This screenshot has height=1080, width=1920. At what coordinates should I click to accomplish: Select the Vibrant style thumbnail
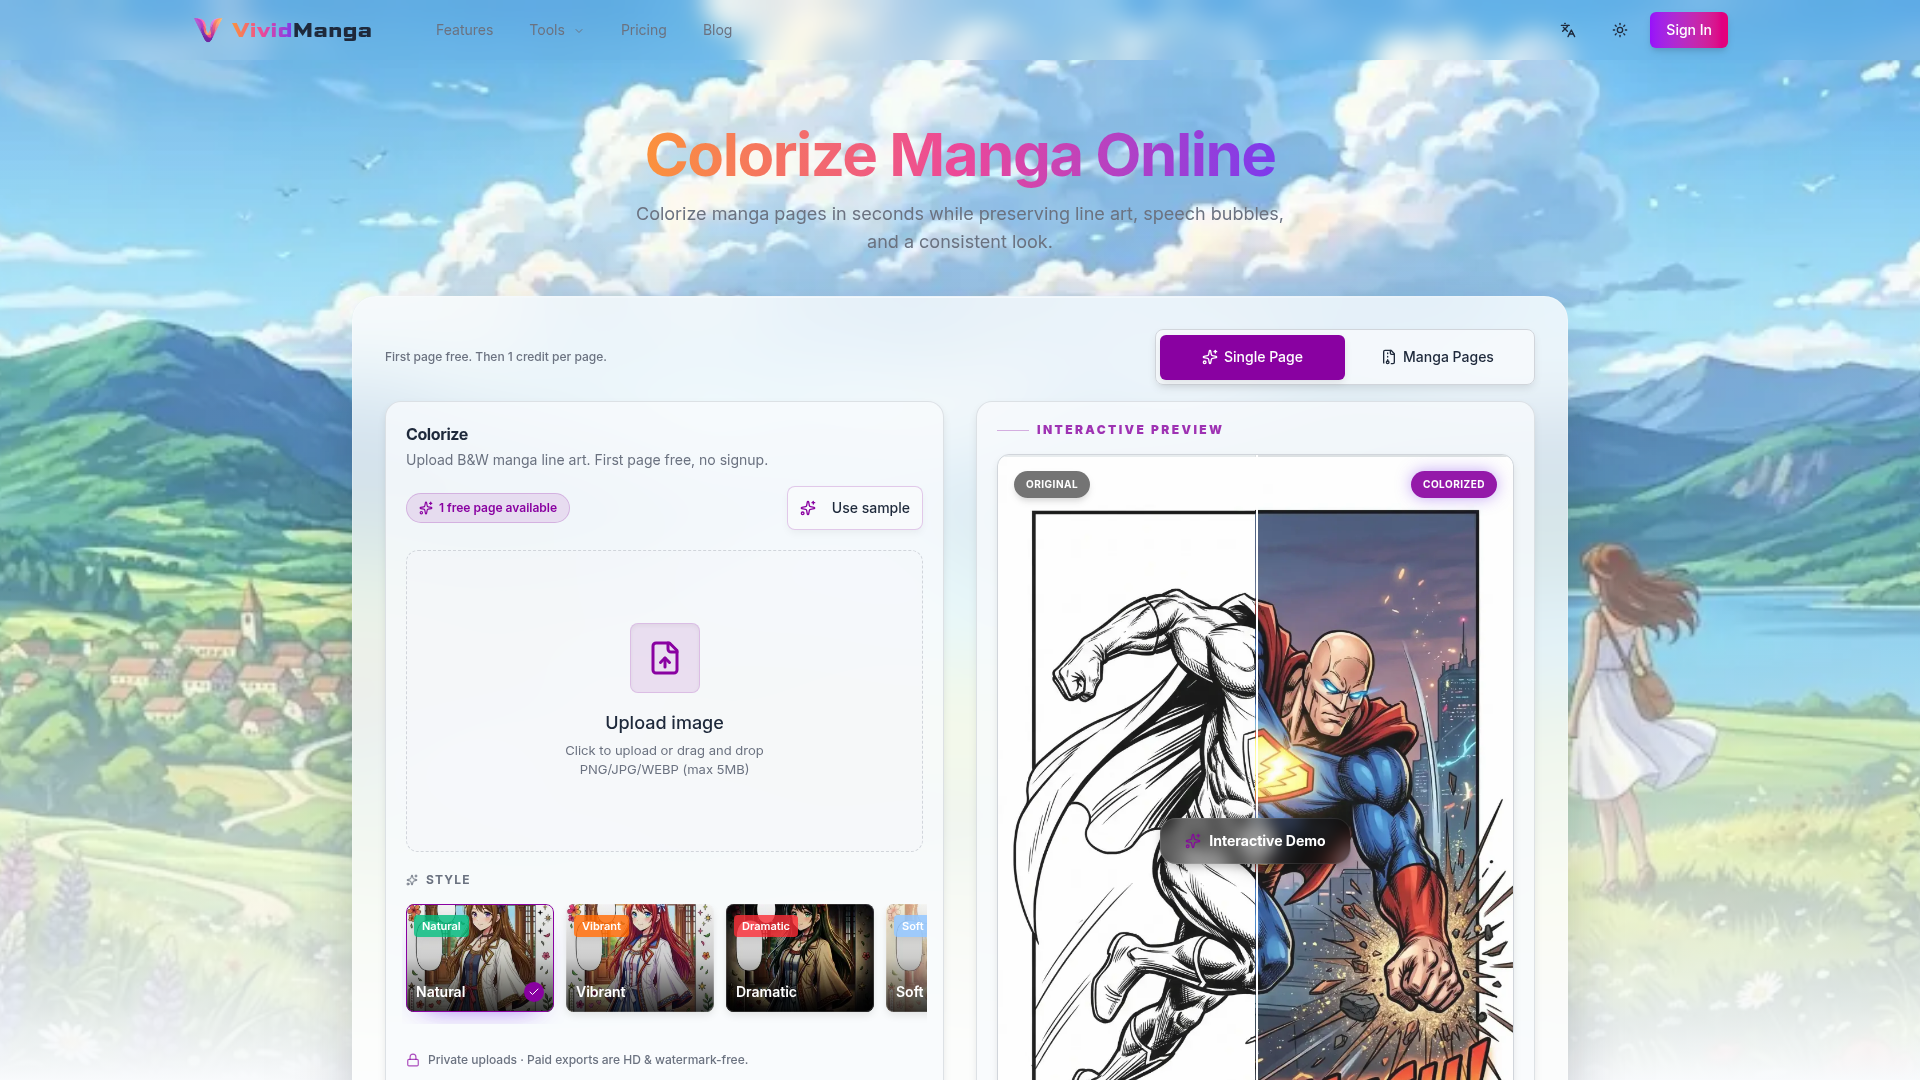point(640,958)
